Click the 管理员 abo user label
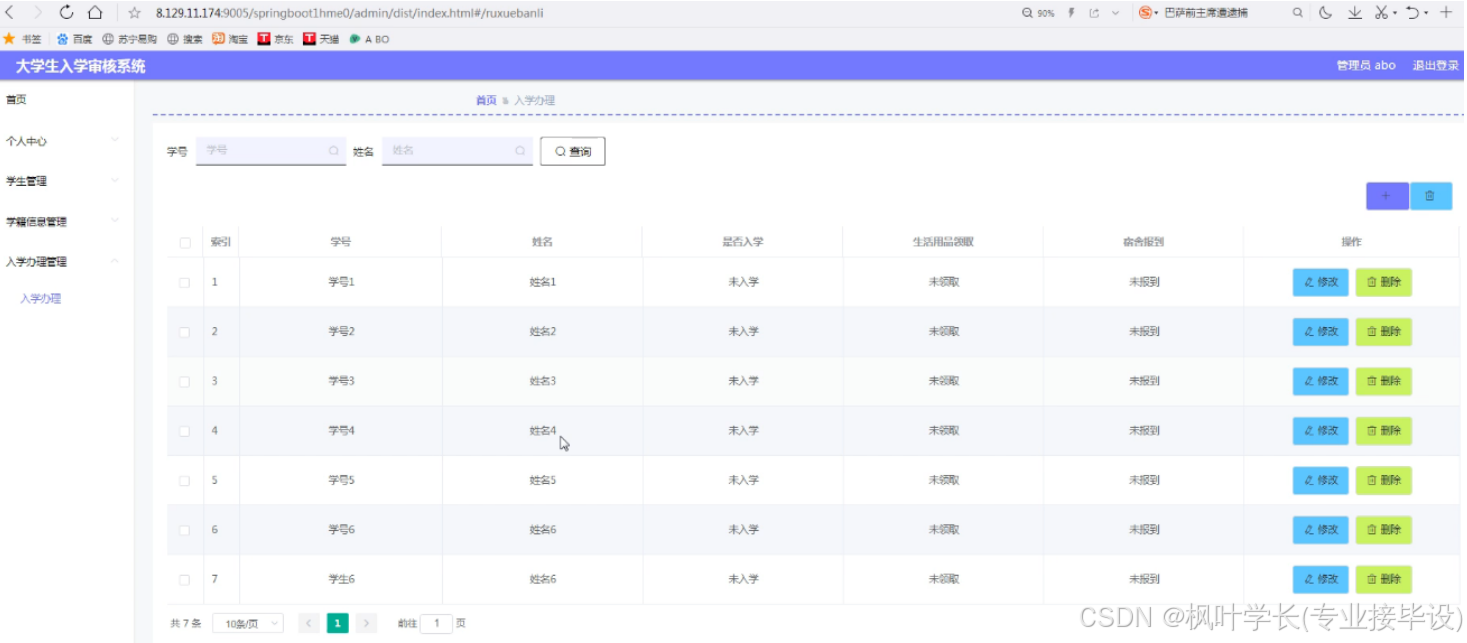 (x=1366, y=65)
